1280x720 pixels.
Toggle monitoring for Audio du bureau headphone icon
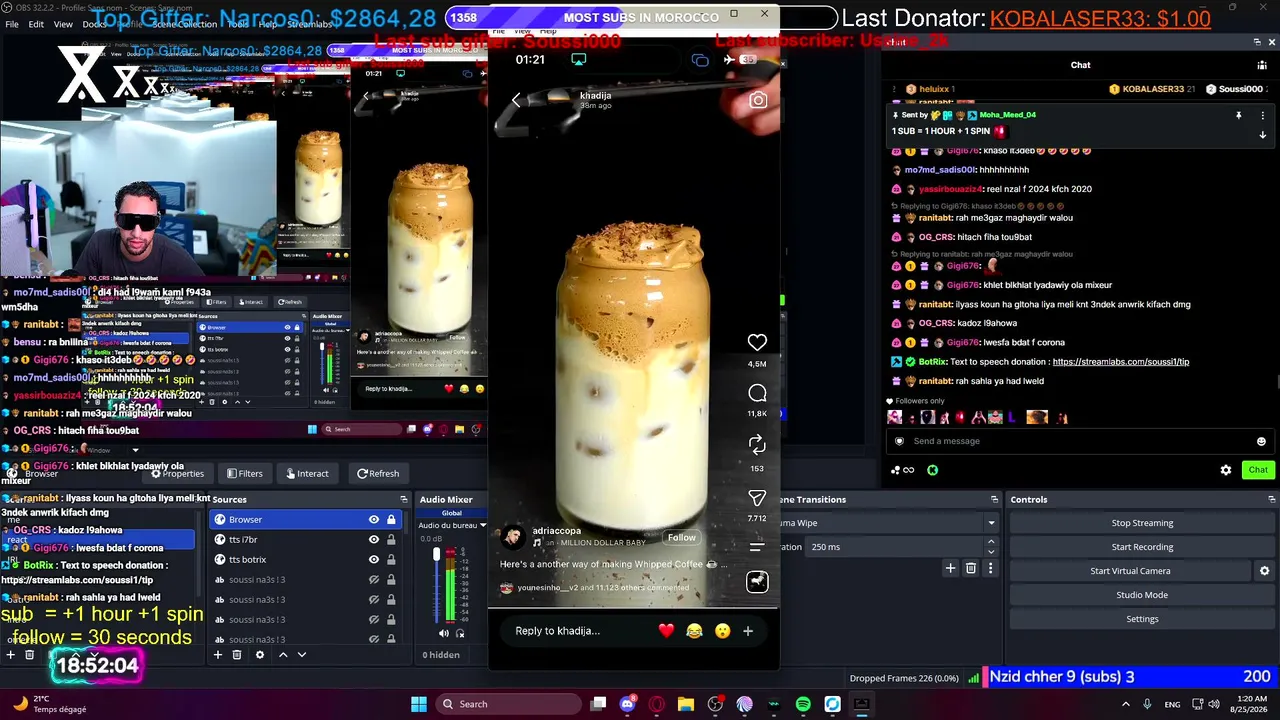click(x=460, y=633)
